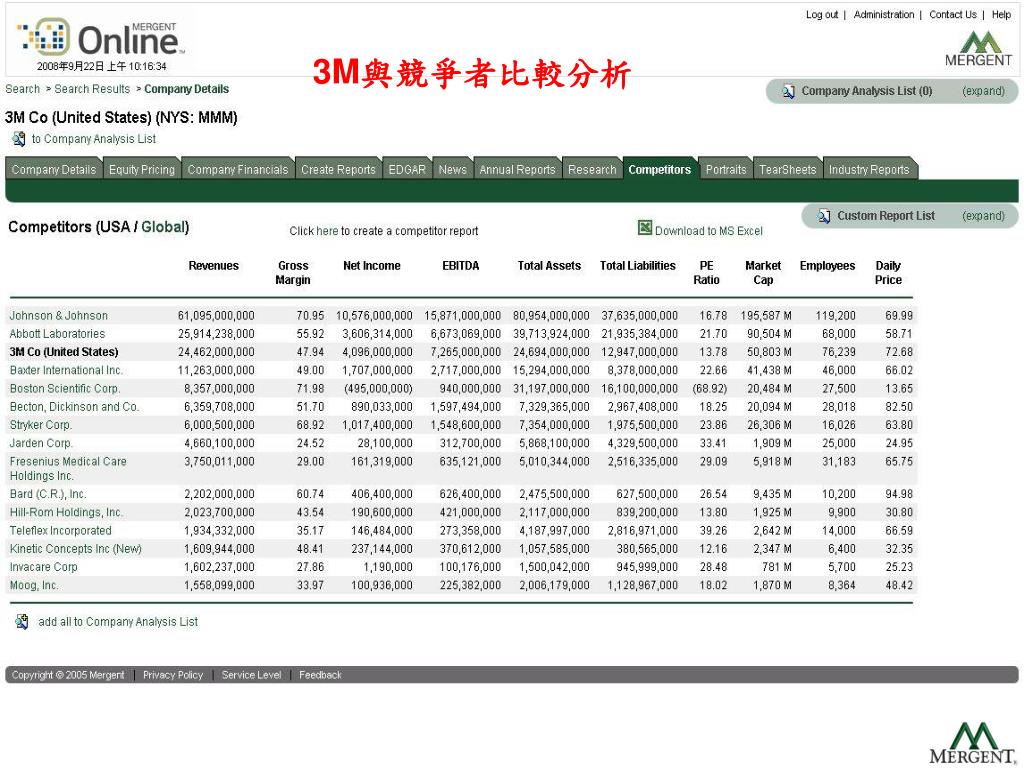Click the Total Assets column header

549,266
